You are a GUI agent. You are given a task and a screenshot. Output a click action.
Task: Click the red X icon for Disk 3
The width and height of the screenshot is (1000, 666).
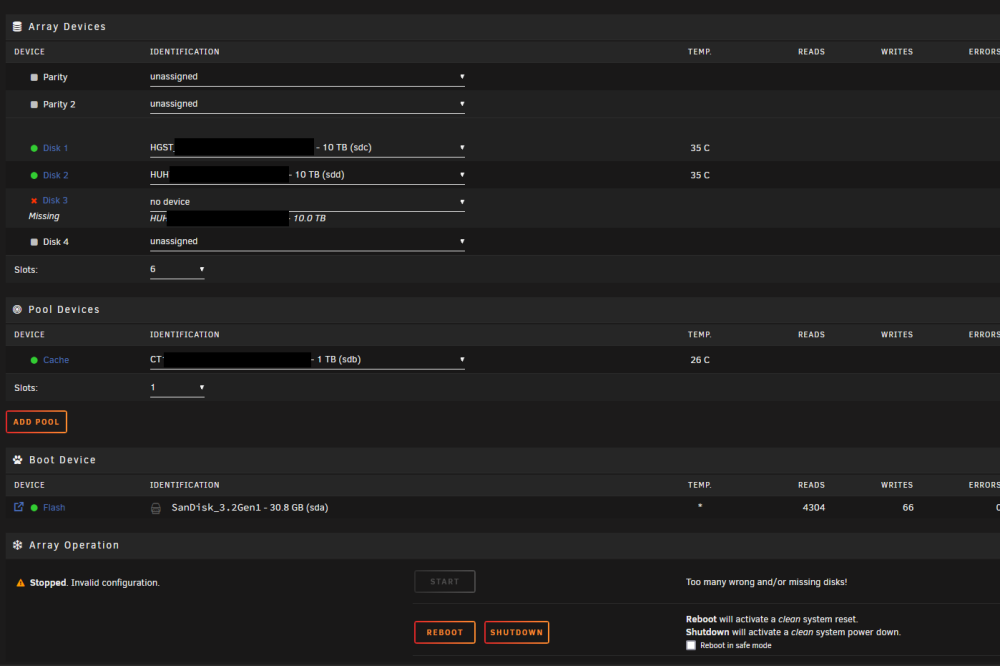(x=34, y=201)
